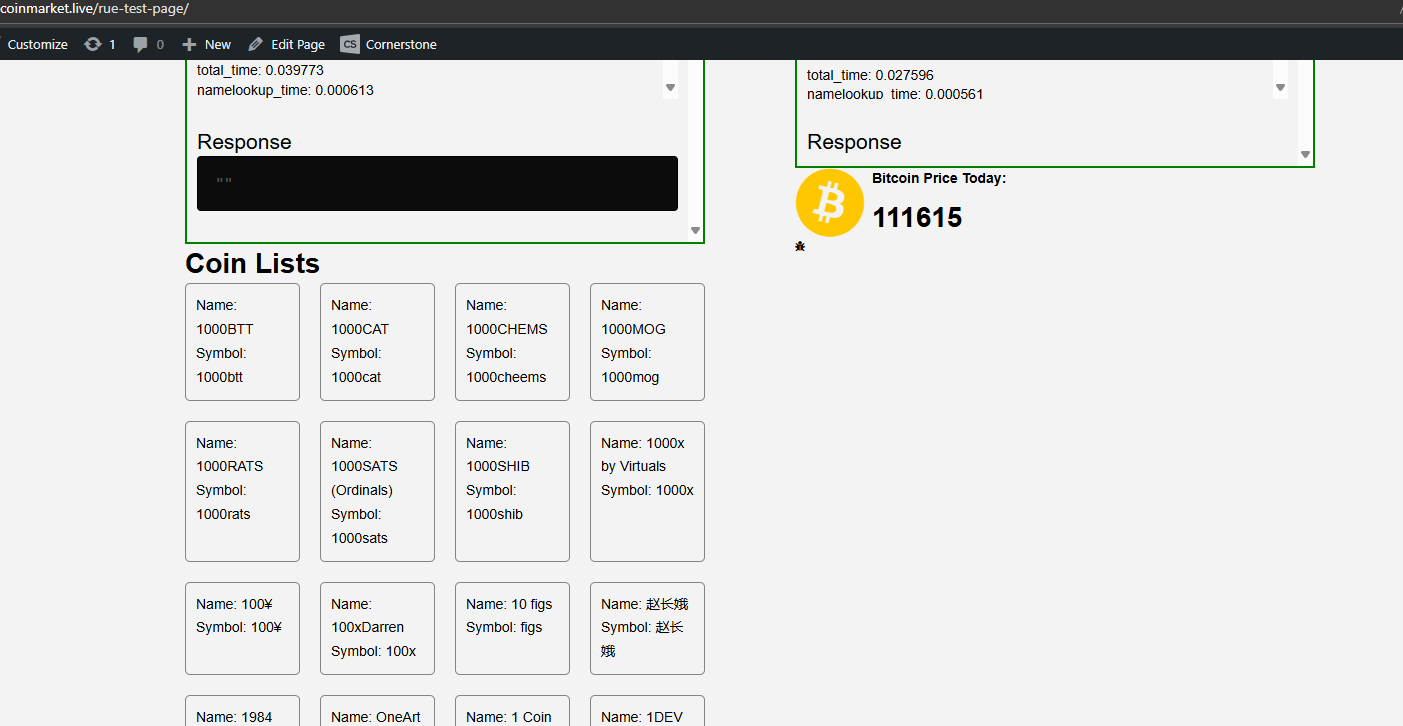The image size is (1403, 726).
Task: Click the black Response code block
Action: [x=437, y=183]
